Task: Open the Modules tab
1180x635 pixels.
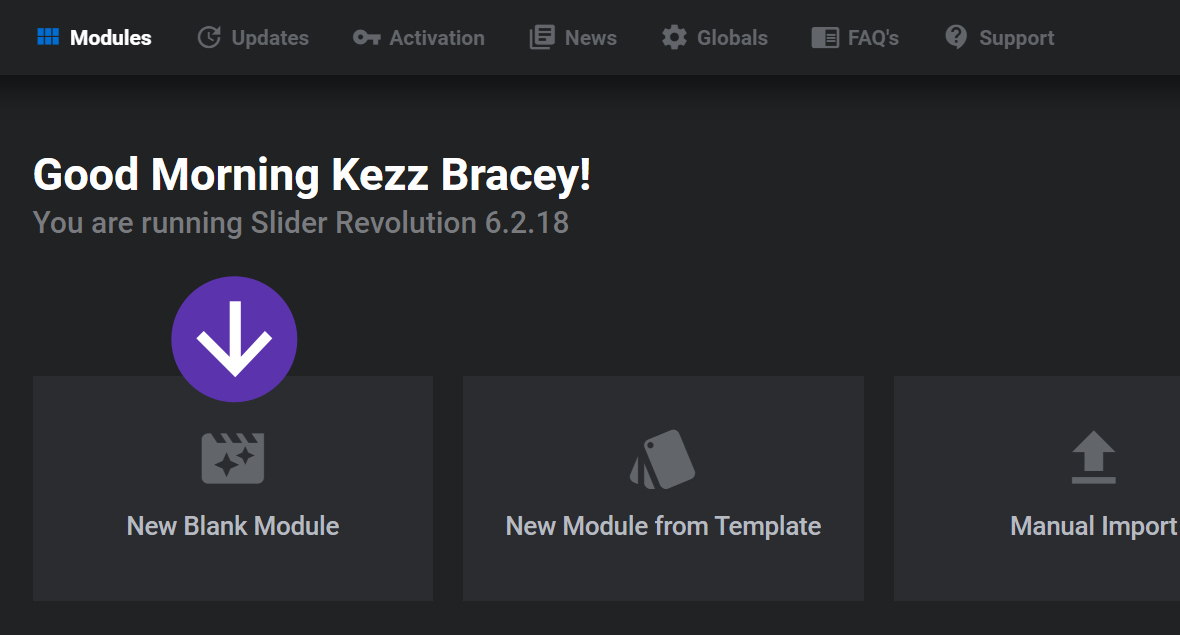Action: click(x=110, y=38)
